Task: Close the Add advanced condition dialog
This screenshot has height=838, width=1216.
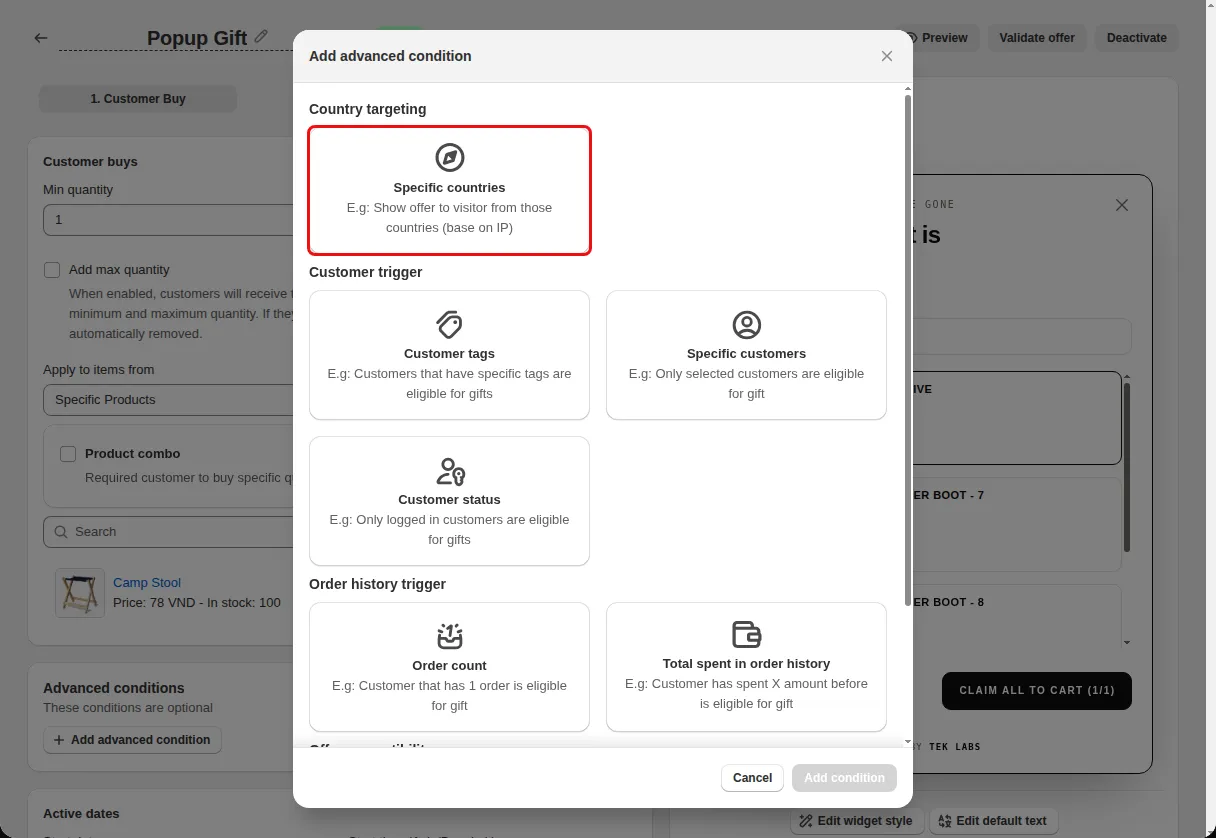Action: (886, 56)
